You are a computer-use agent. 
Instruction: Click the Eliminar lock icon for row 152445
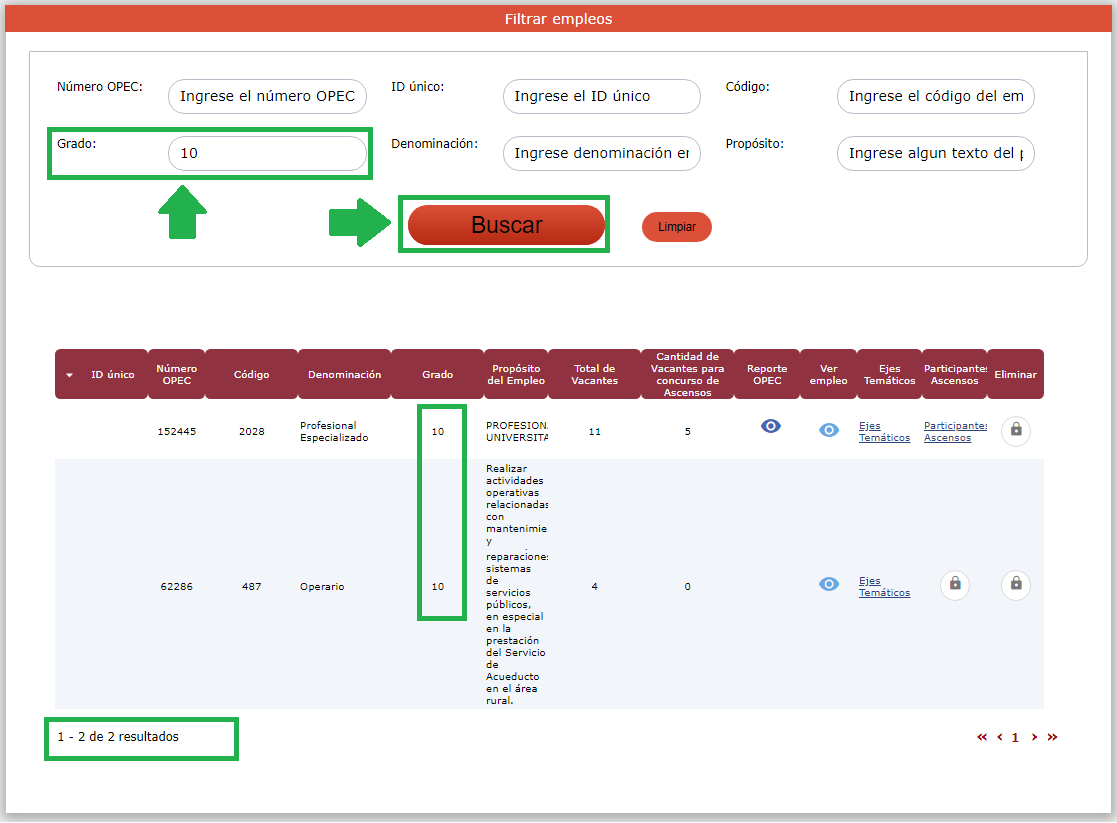click(1016, 430)
